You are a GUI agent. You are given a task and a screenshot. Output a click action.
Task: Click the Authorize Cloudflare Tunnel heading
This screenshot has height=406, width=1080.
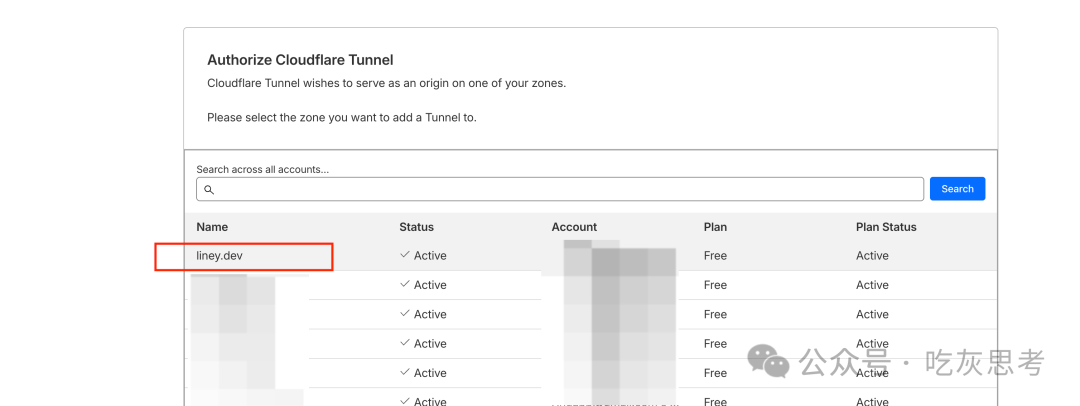click(x=300, y=60)
